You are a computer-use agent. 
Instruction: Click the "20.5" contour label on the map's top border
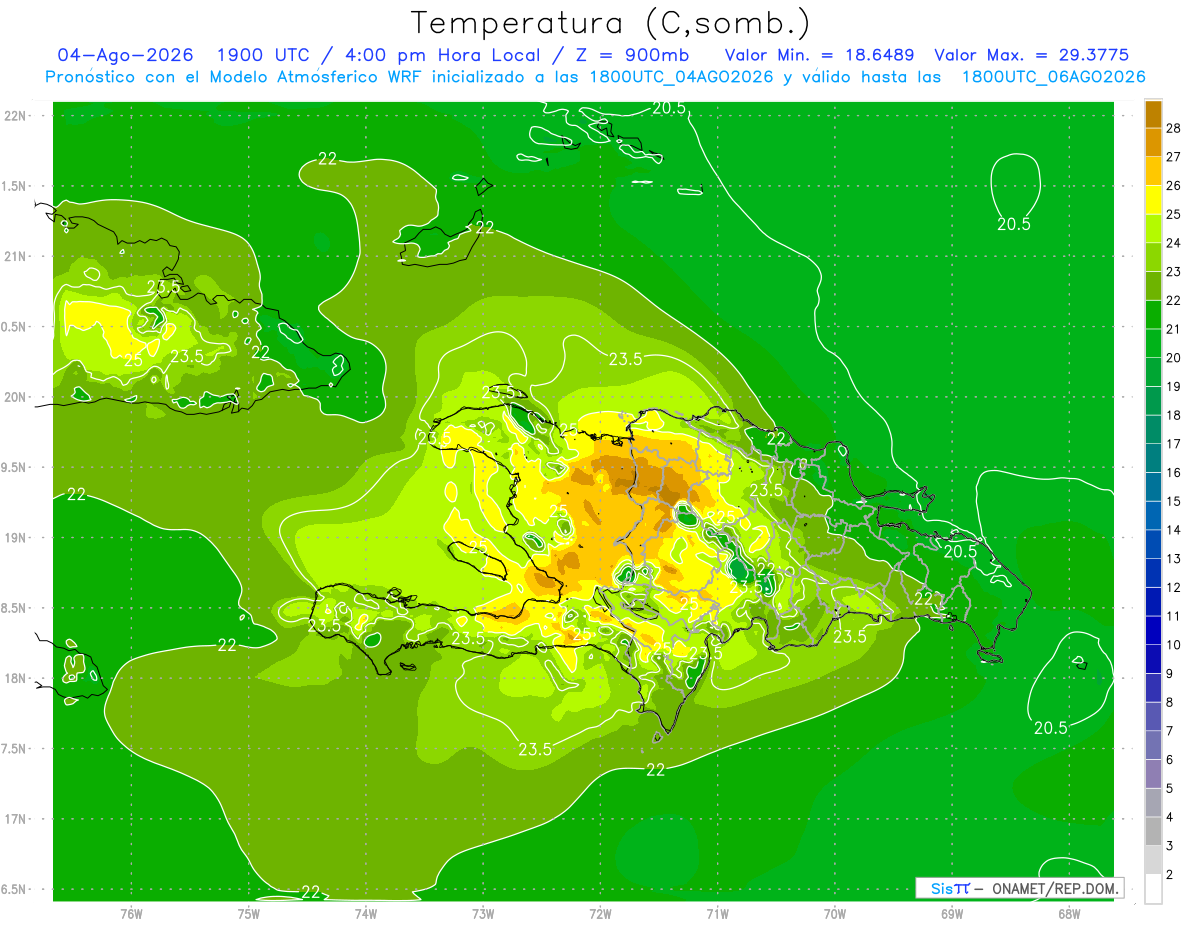[669, 108]
